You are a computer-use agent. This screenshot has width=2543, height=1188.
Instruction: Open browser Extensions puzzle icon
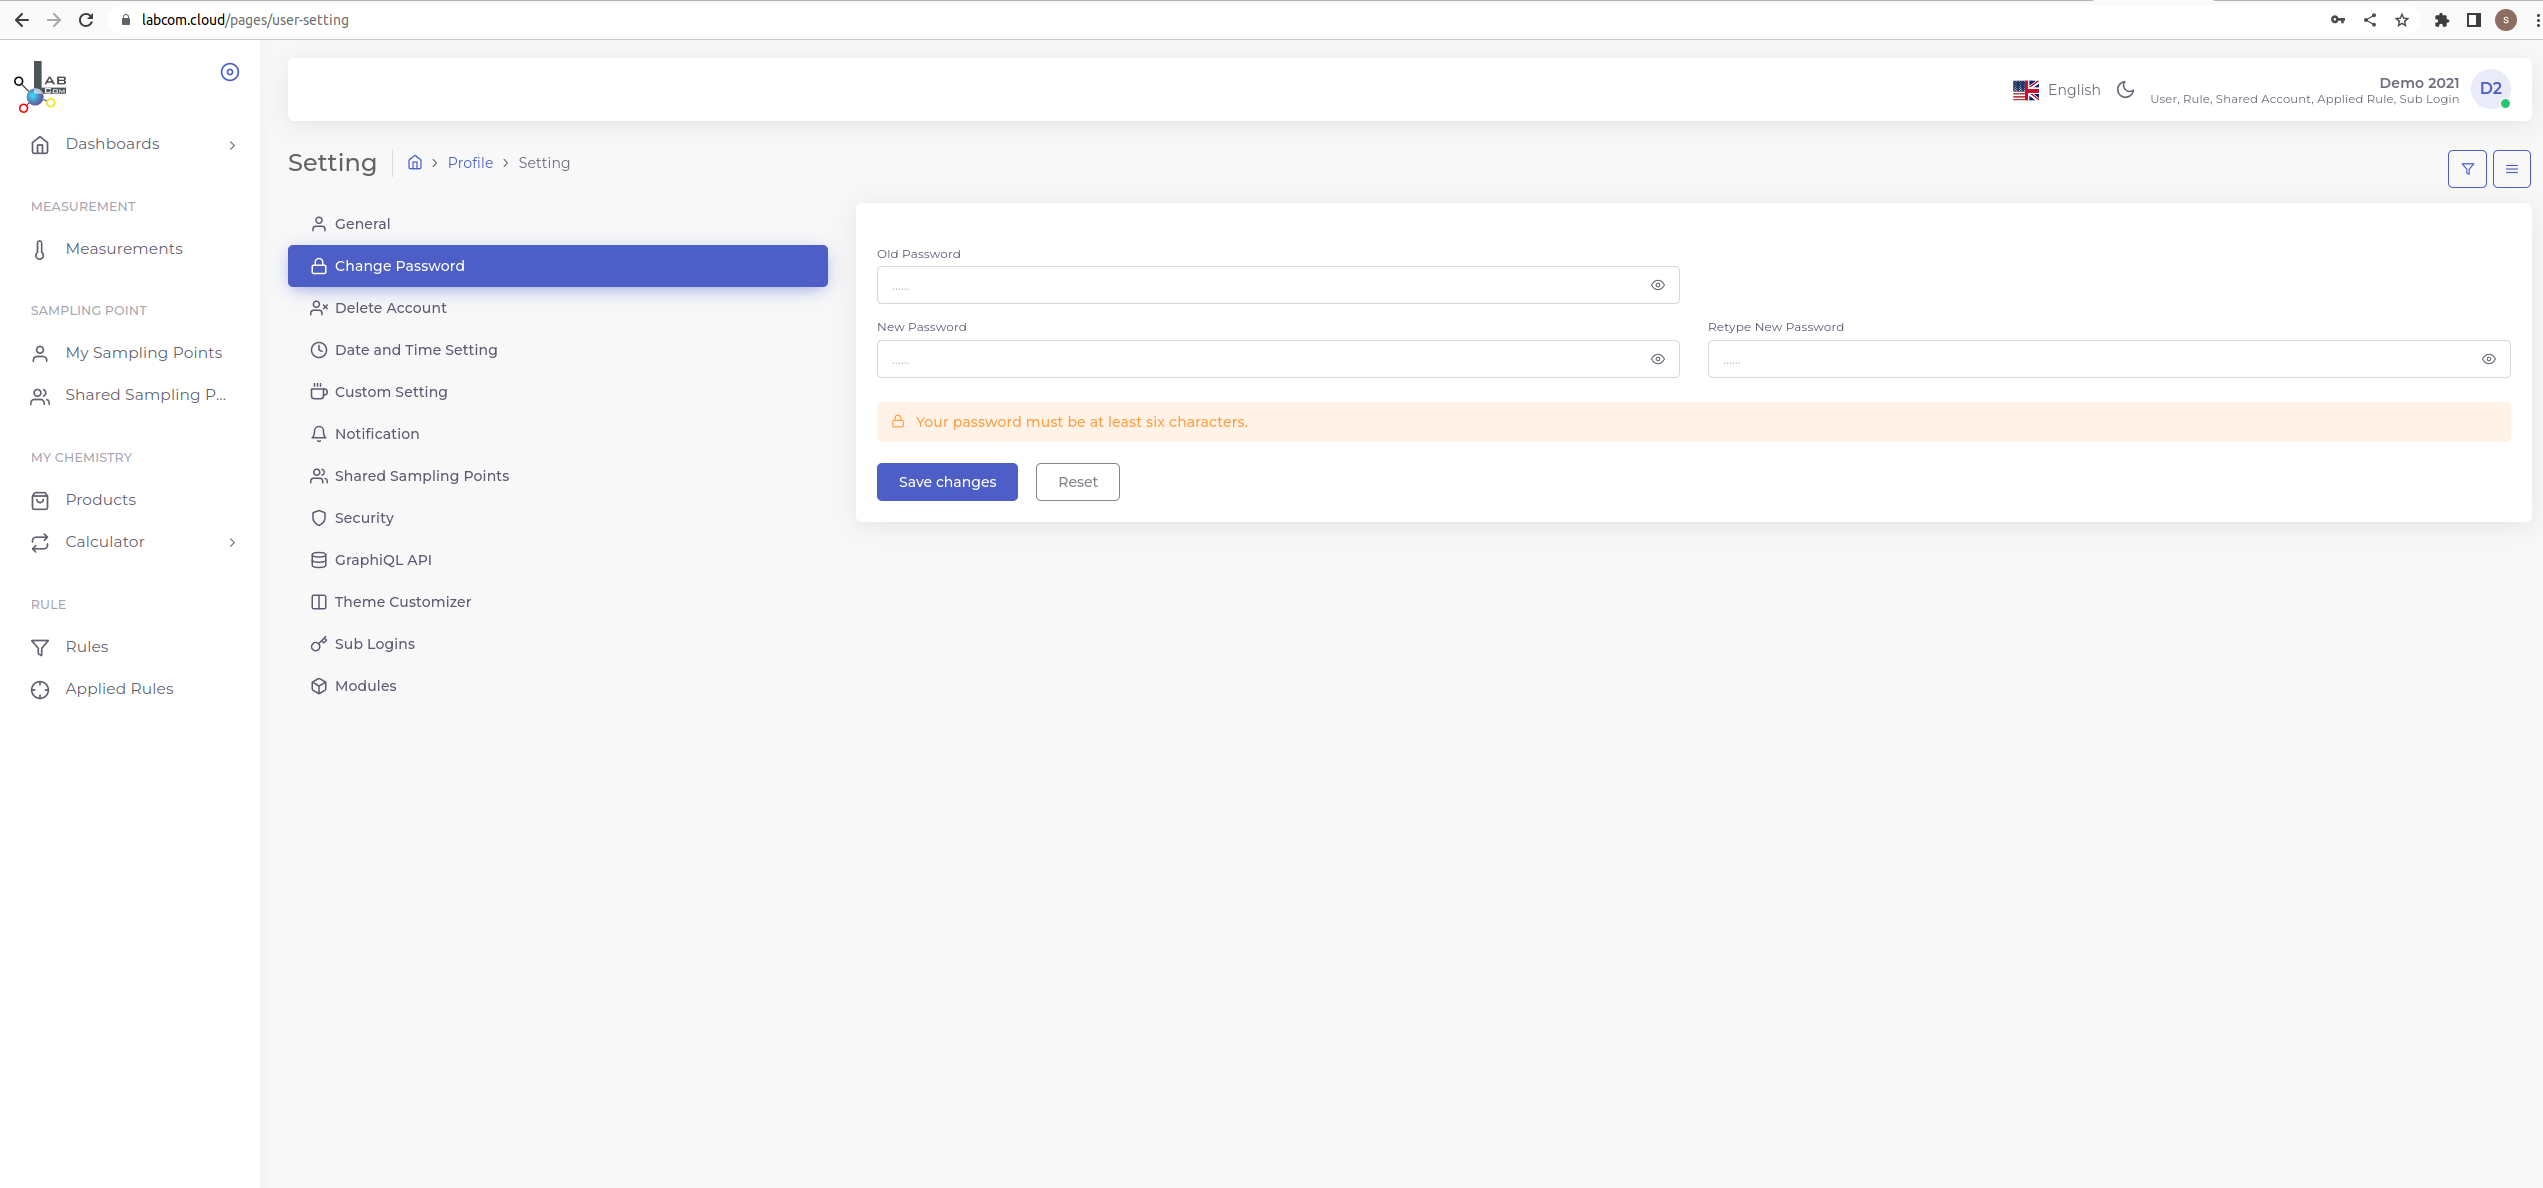tap(2441, 20)
